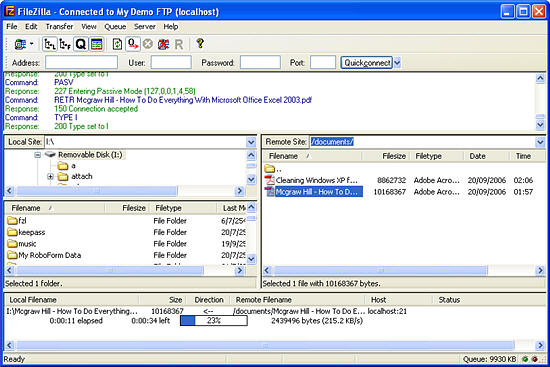The width and height of the screenshot is (550, 367).
Task: Open the Site Manager icon
Action: pos(20,44)
